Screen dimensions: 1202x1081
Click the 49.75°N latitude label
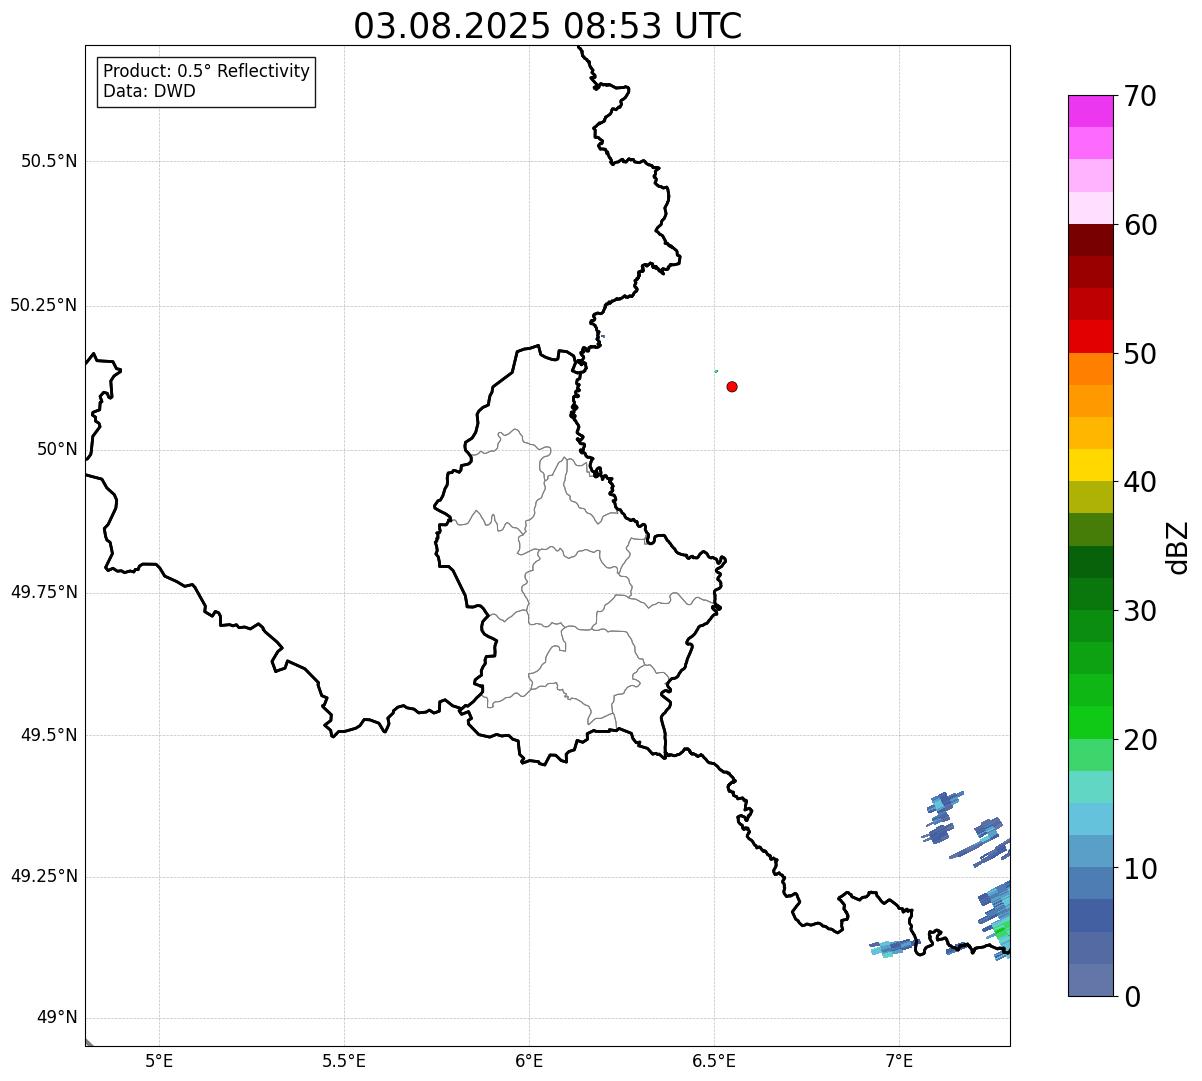click(44, 592)
